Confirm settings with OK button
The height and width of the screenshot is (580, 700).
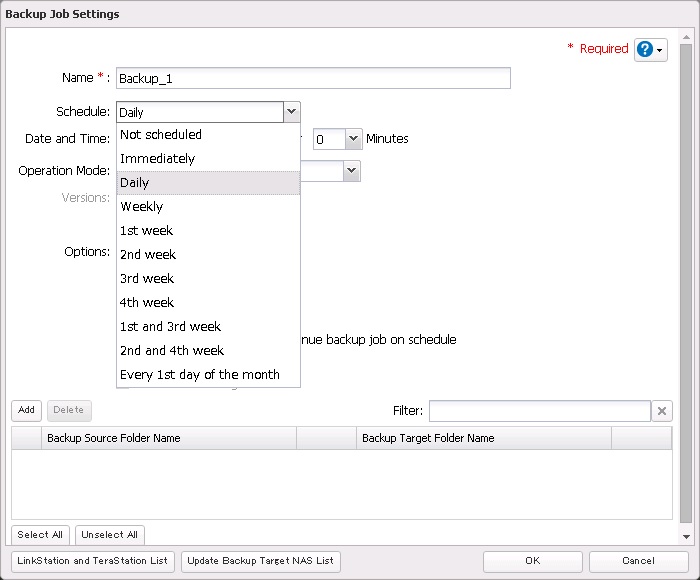click(532, 561)
